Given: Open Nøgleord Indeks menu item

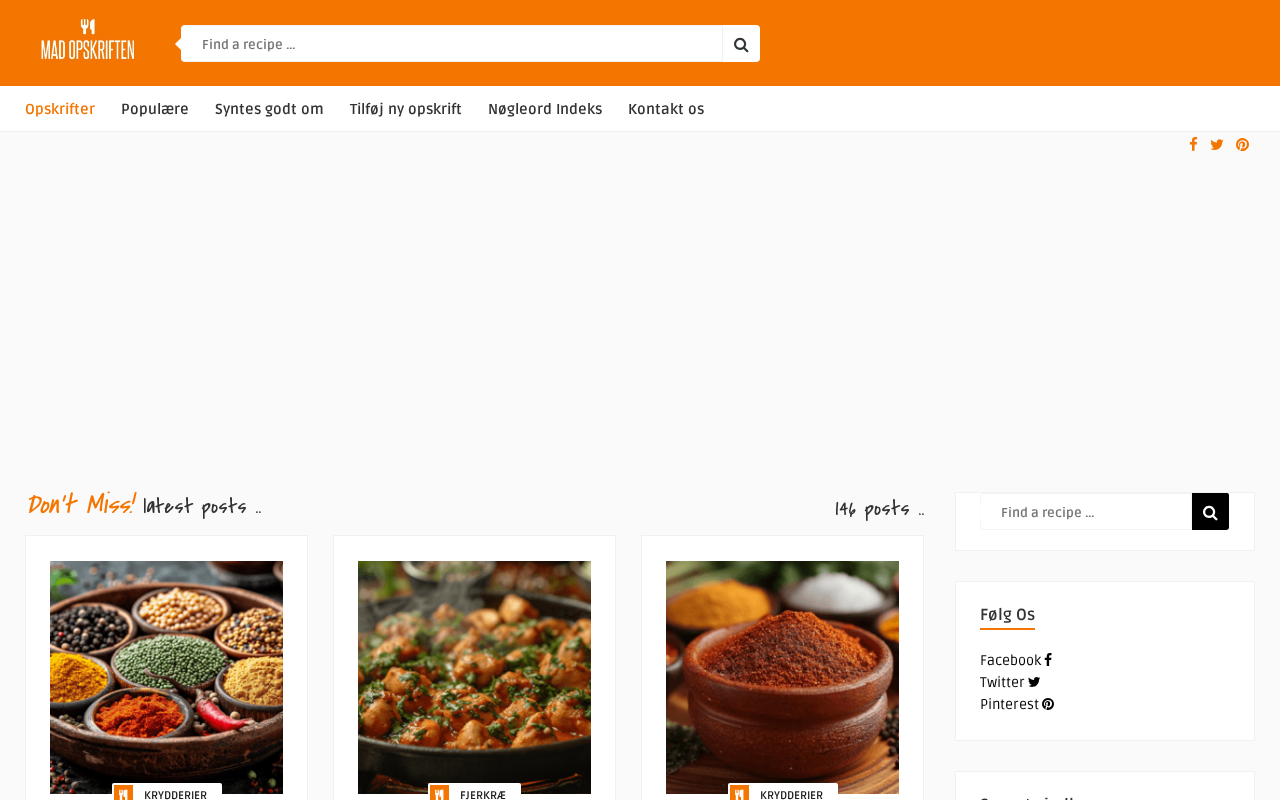Looking at the screenshot, I should click(545, 109).
